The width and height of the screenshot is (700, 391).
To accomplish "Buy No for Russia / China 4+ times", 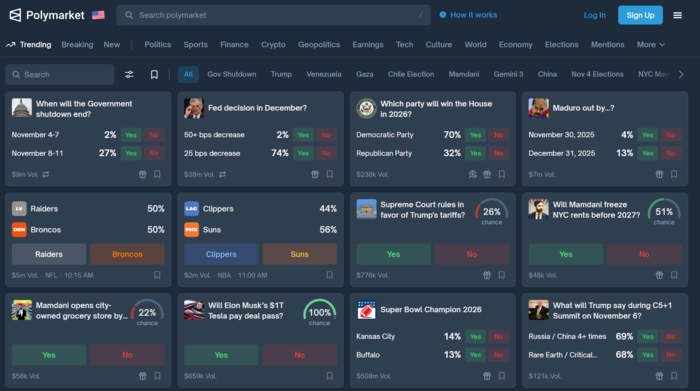I will [x=671, y=337].
